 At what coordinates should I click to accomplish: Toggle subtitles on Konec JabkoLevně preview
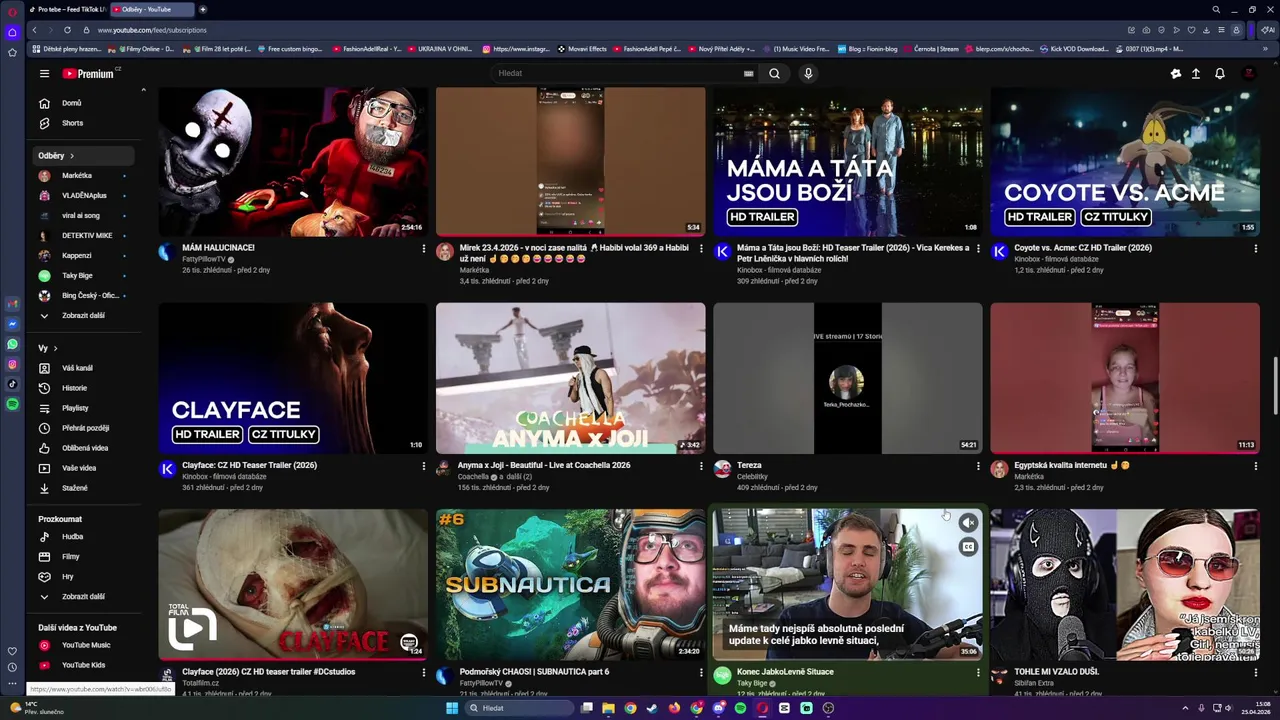pyautogui.click(x=968, y=547)
